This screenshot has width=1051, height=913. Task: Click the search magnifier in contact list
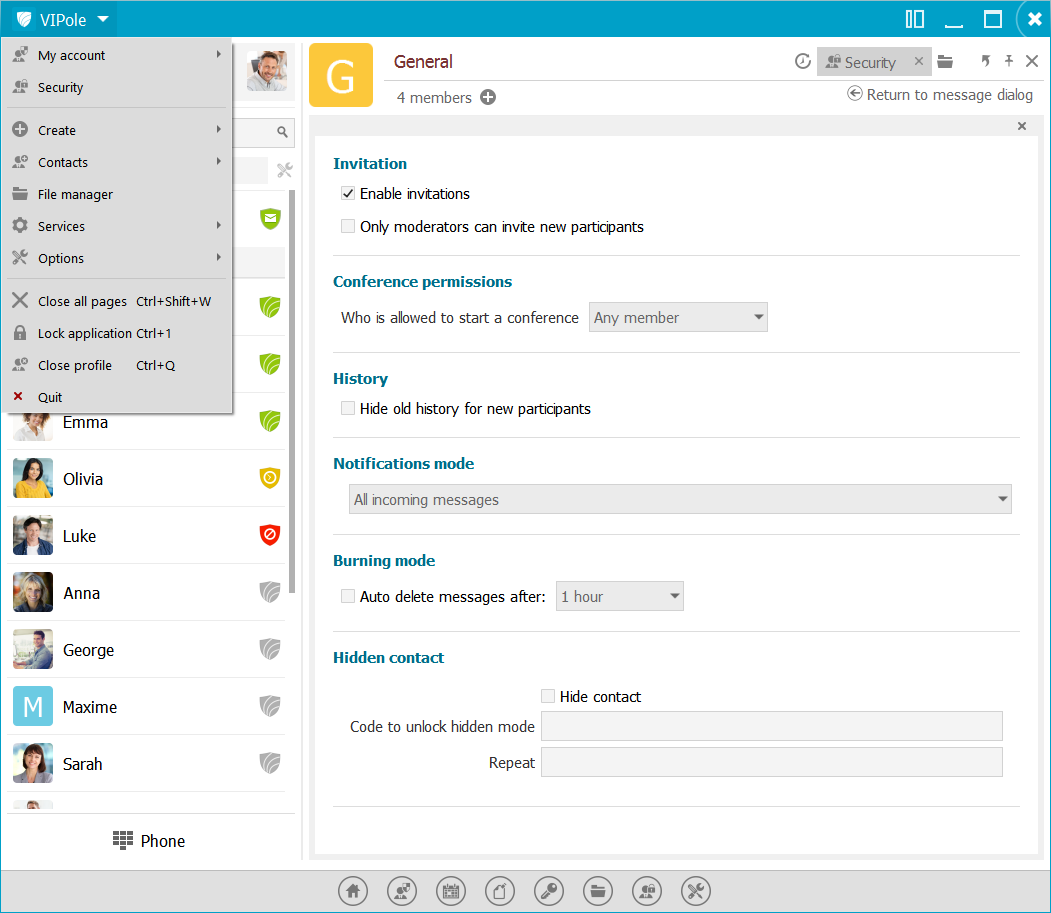pyautogui.click(x=282, y=132)
